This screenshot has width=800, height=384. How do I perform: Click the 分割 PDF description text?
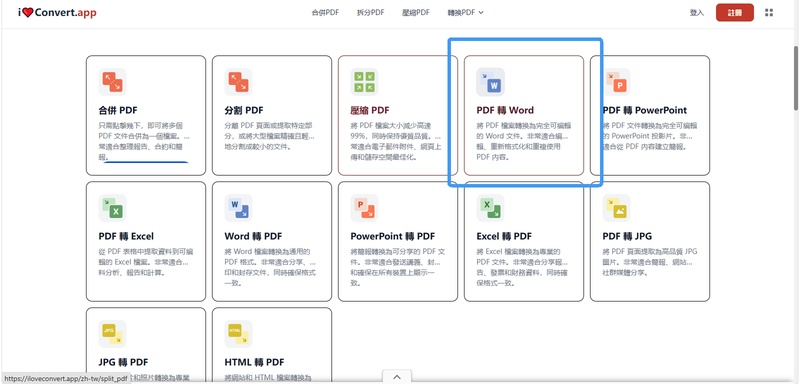click(x=269, y=136)
